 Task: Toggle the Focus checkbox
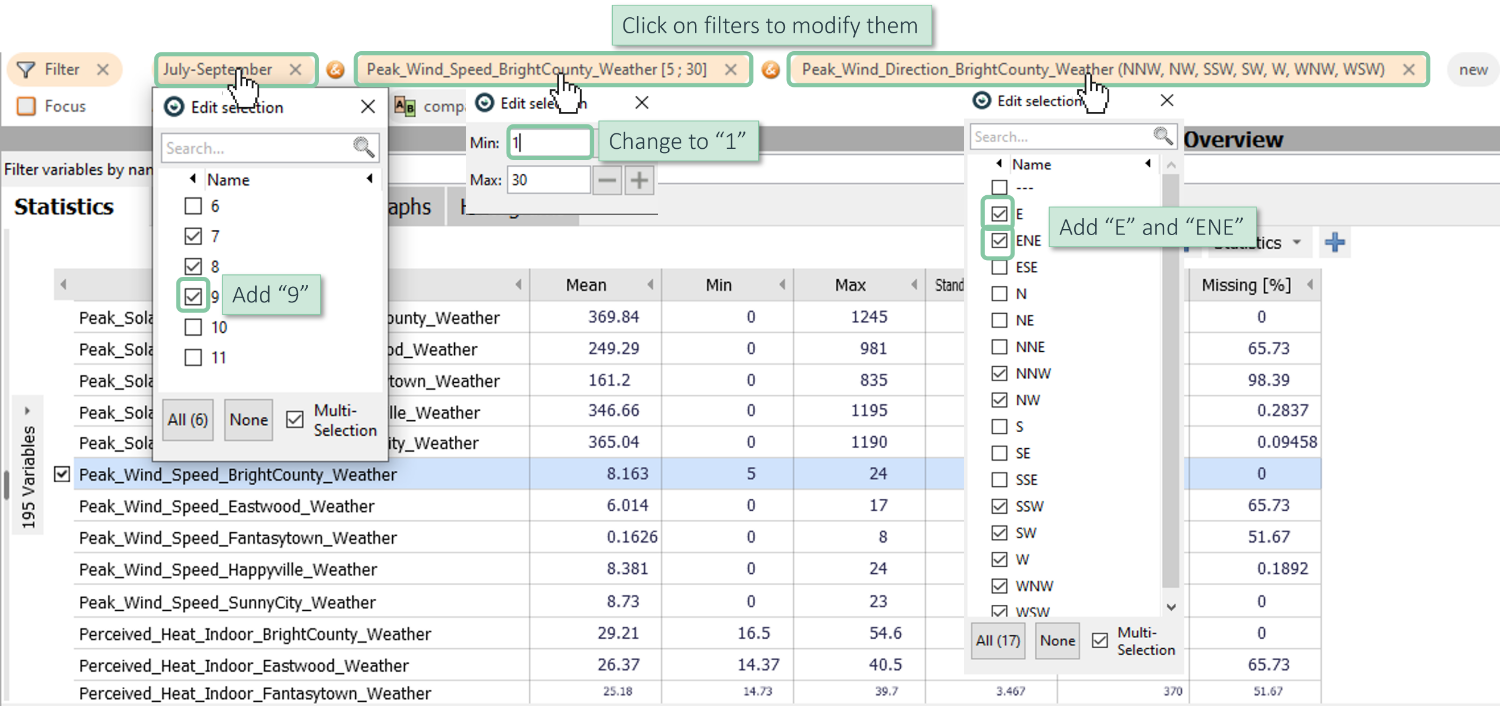(x=27, y=106)
